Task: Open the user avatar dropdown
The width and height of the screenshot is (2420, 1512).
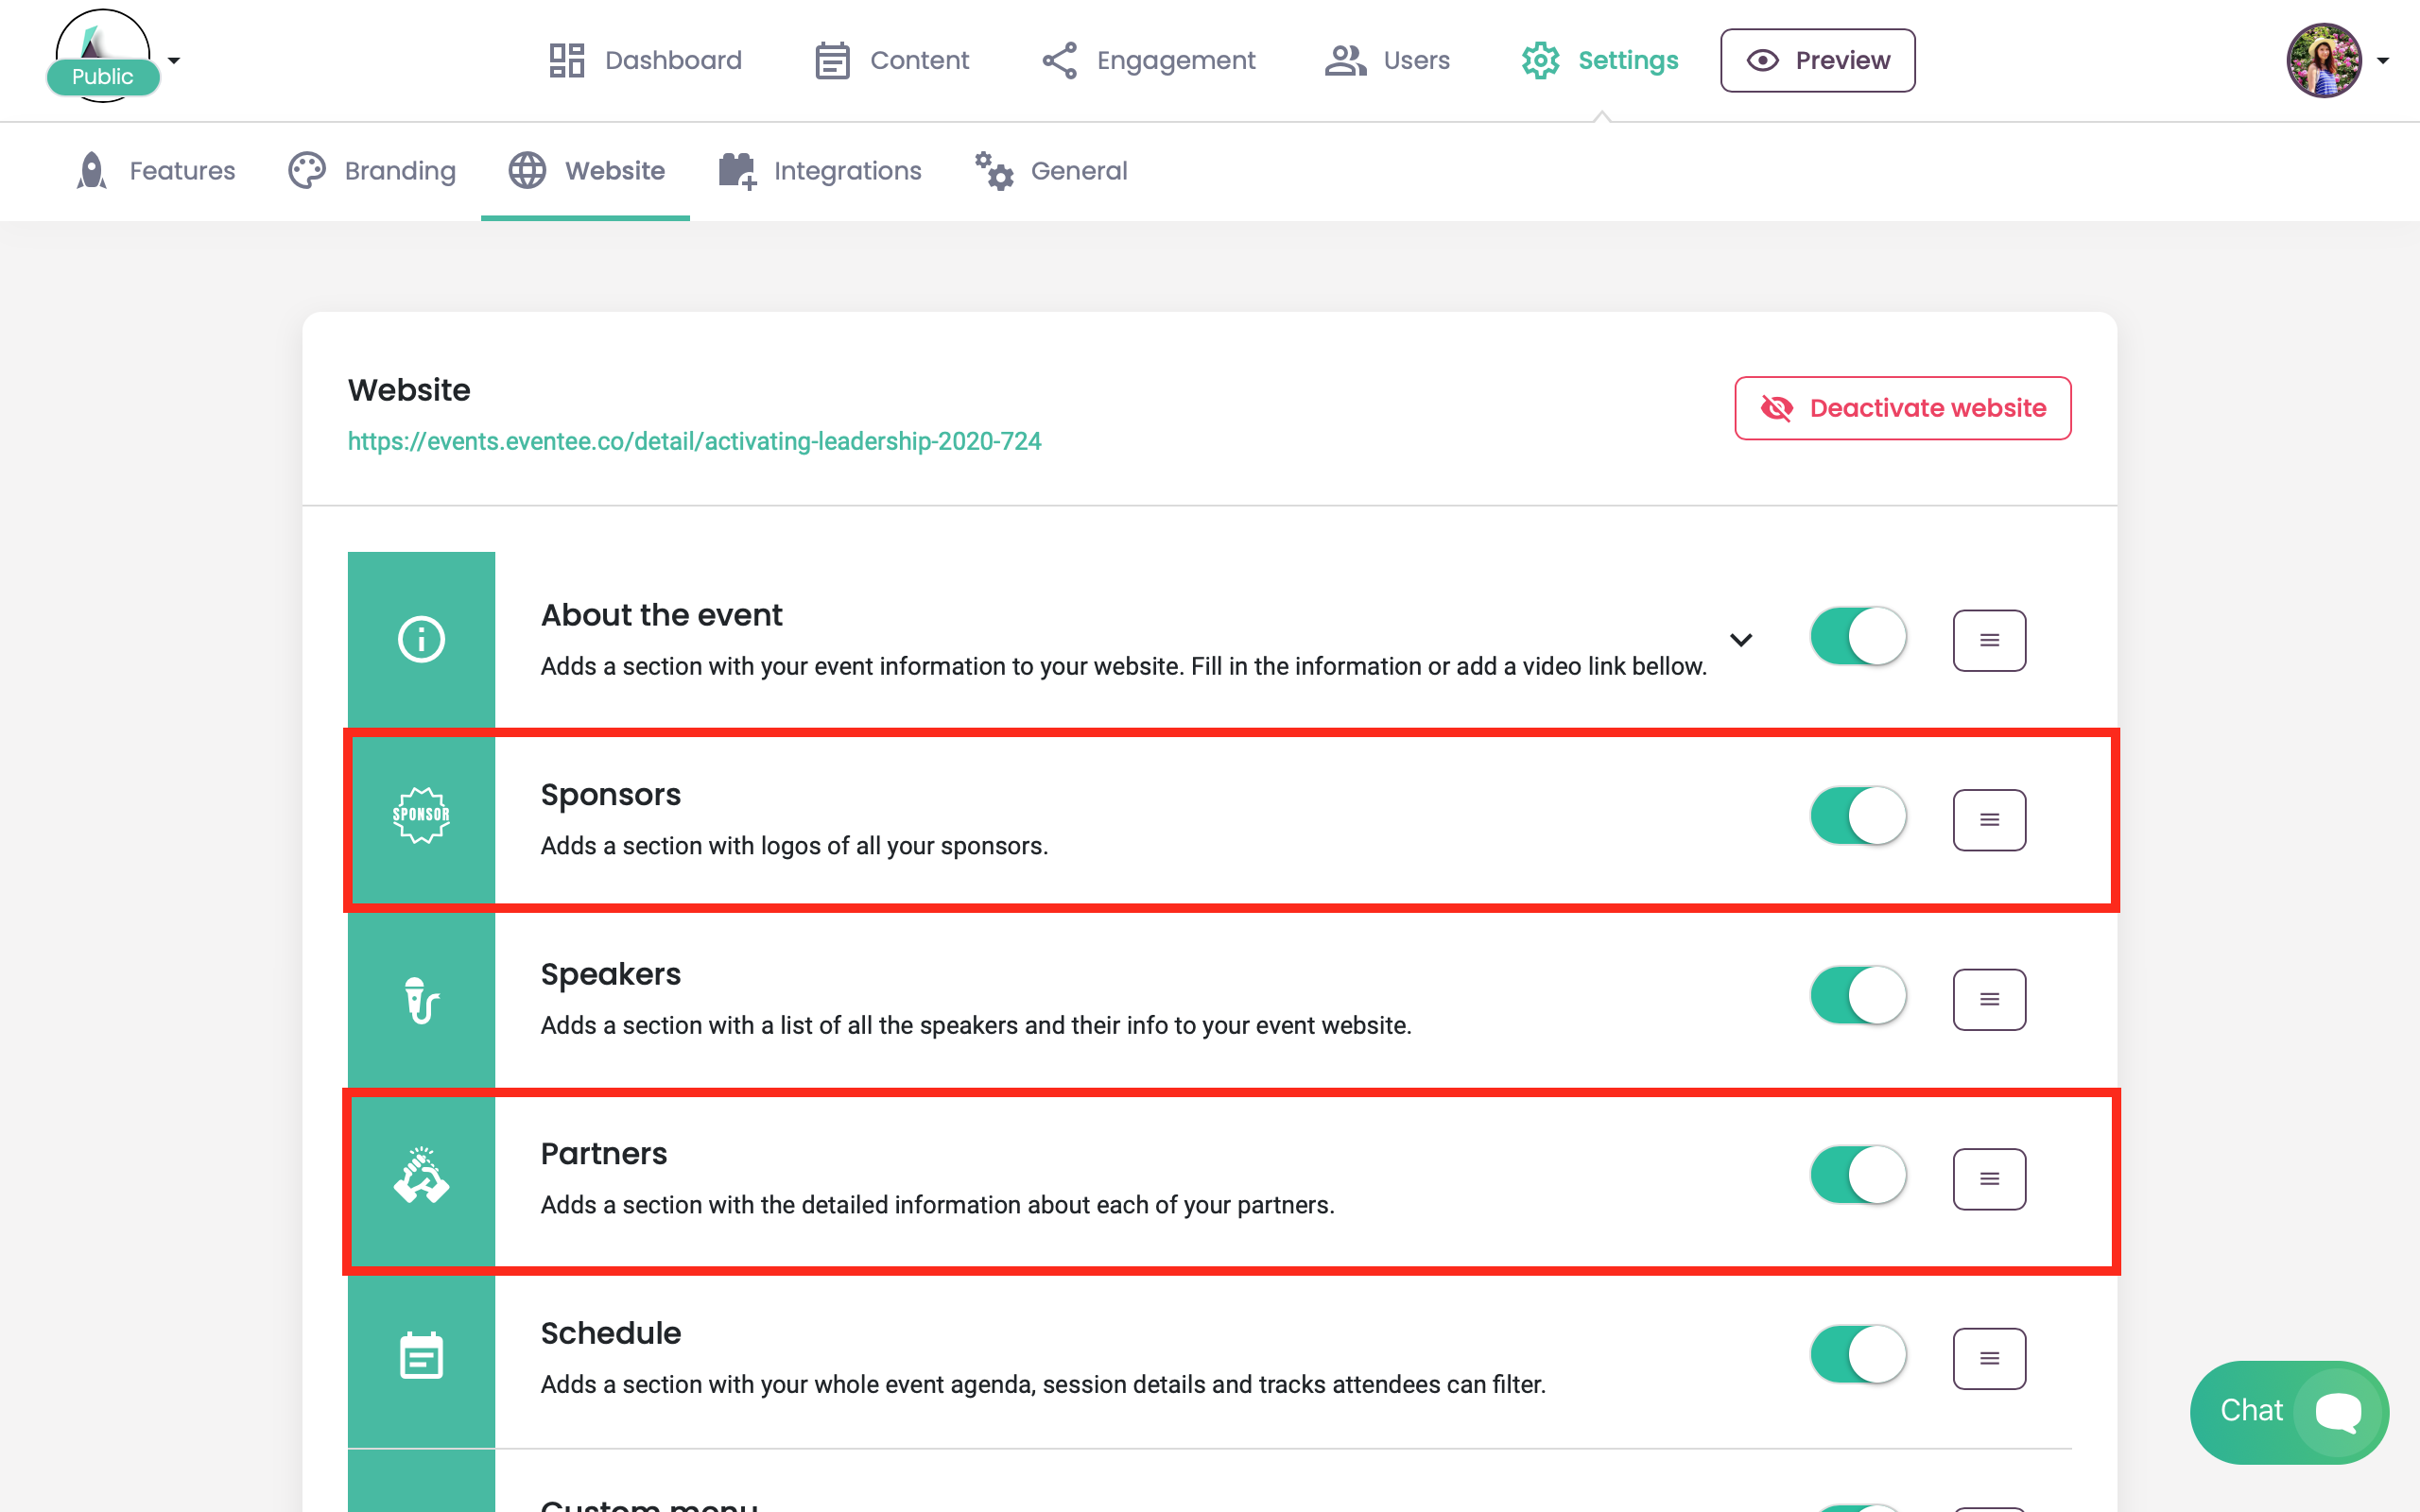Action: (2337, 60)
